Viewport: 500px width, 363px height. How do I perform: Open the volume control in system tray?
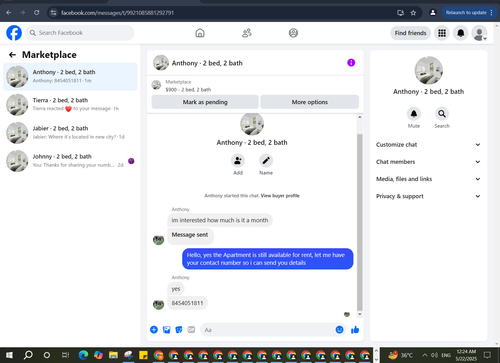point(434,355)
